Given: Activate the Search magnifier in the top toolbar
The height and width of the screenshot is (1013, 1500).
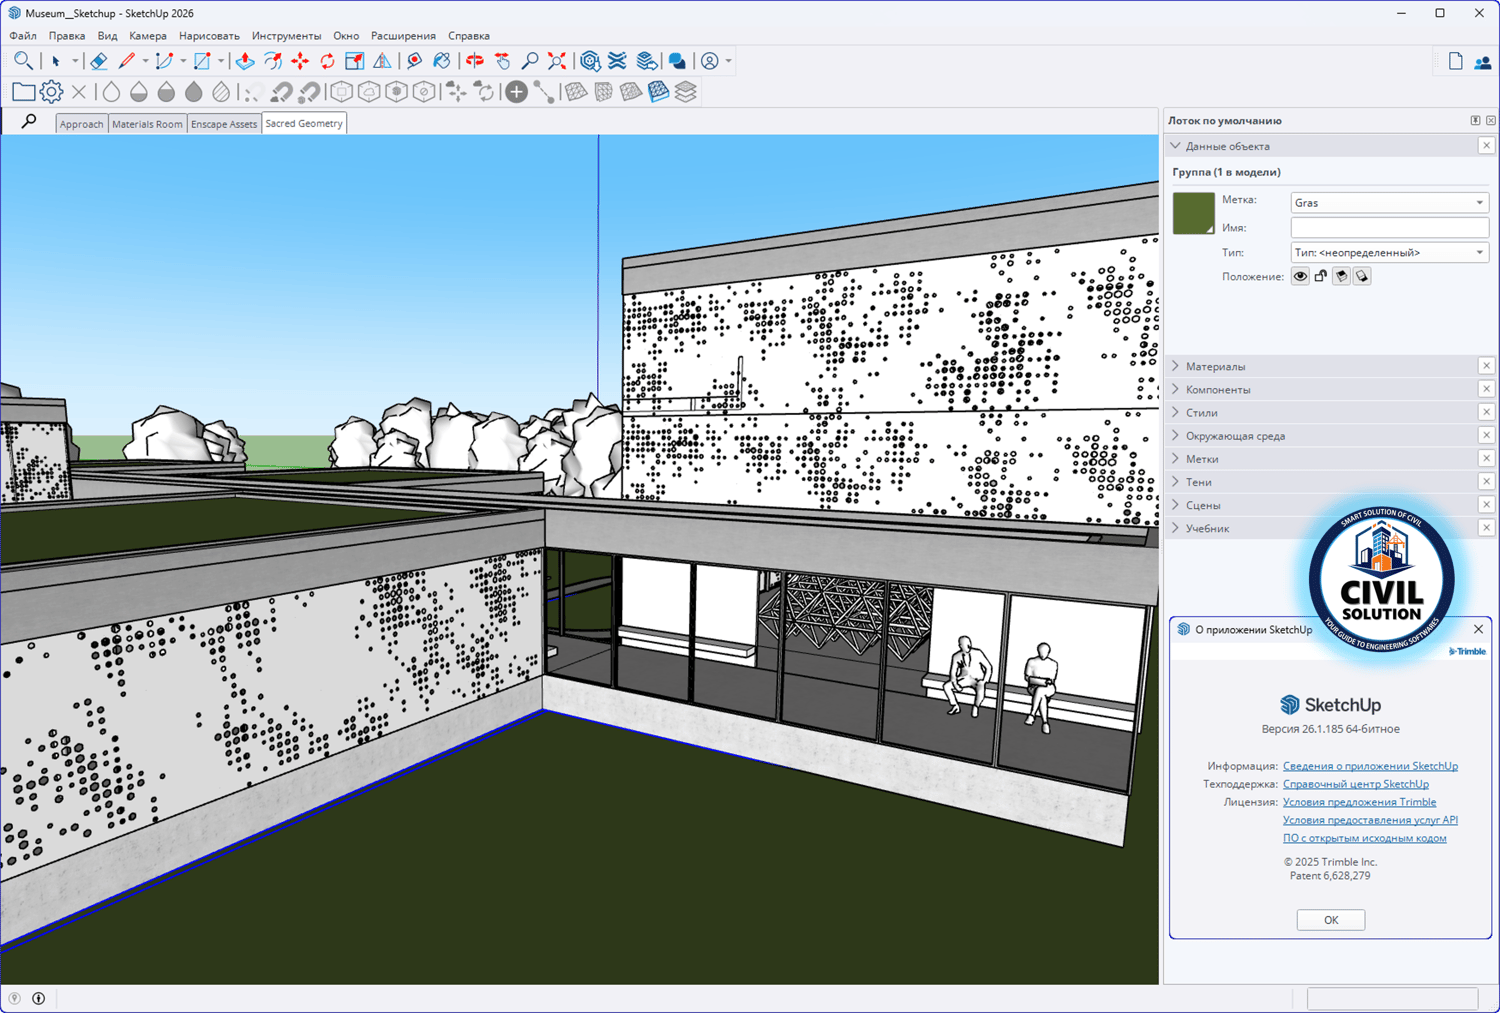Looking at the screenshot, I should coord(23,61).
